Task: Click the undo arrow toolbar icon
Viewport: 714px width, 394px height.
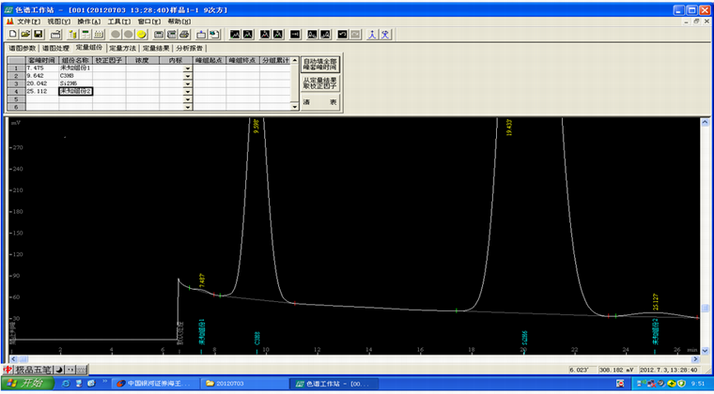Action: 342,34
